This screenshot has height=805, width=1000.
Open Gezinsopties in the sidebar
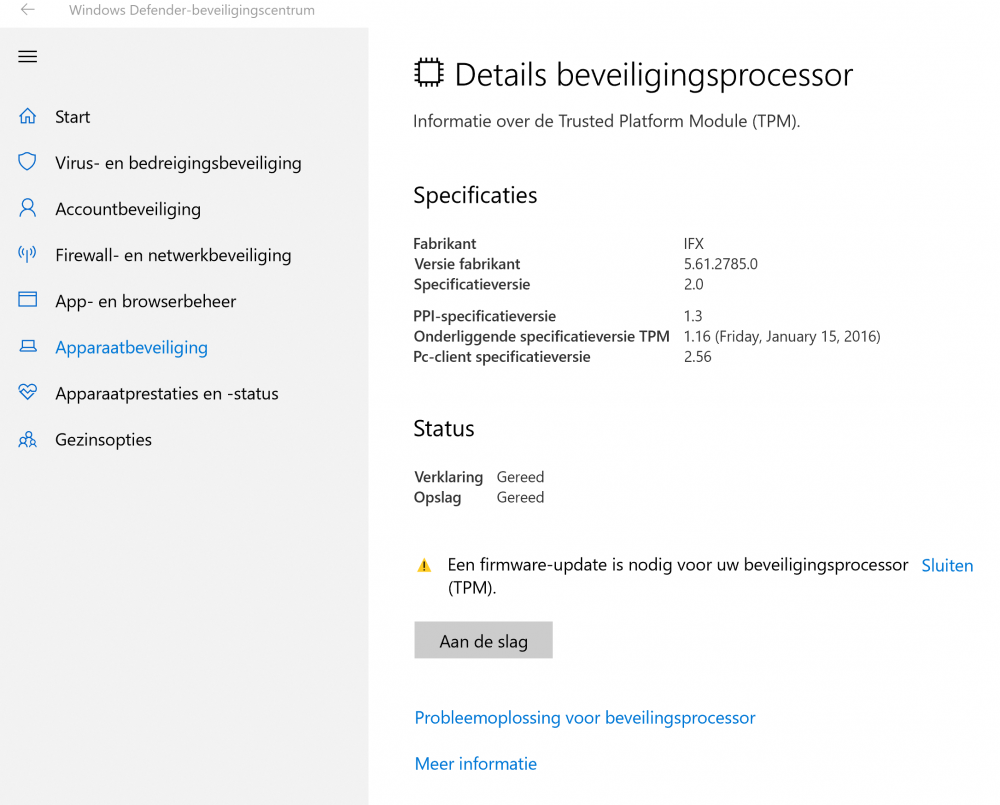point(103,440)
